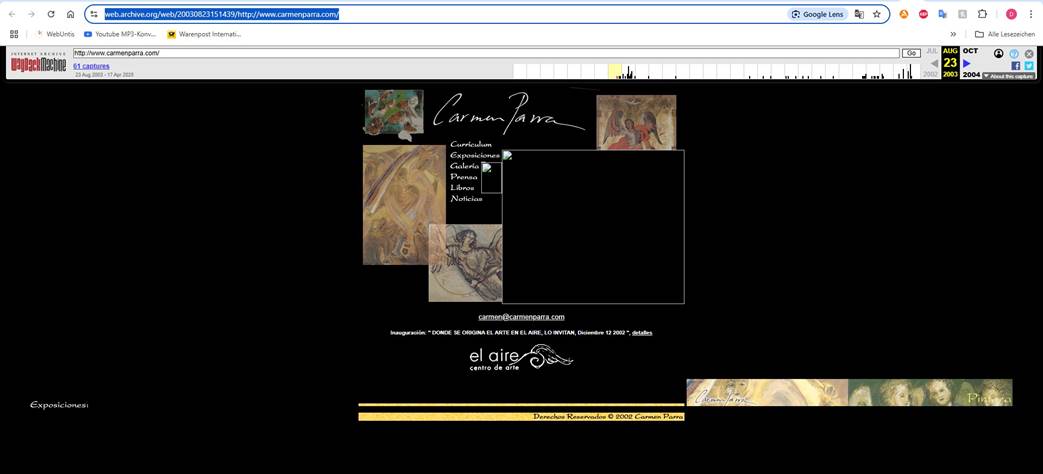1043x474 pixels.
Task: Open the Galeria menu item
Action: pos(464,166)
